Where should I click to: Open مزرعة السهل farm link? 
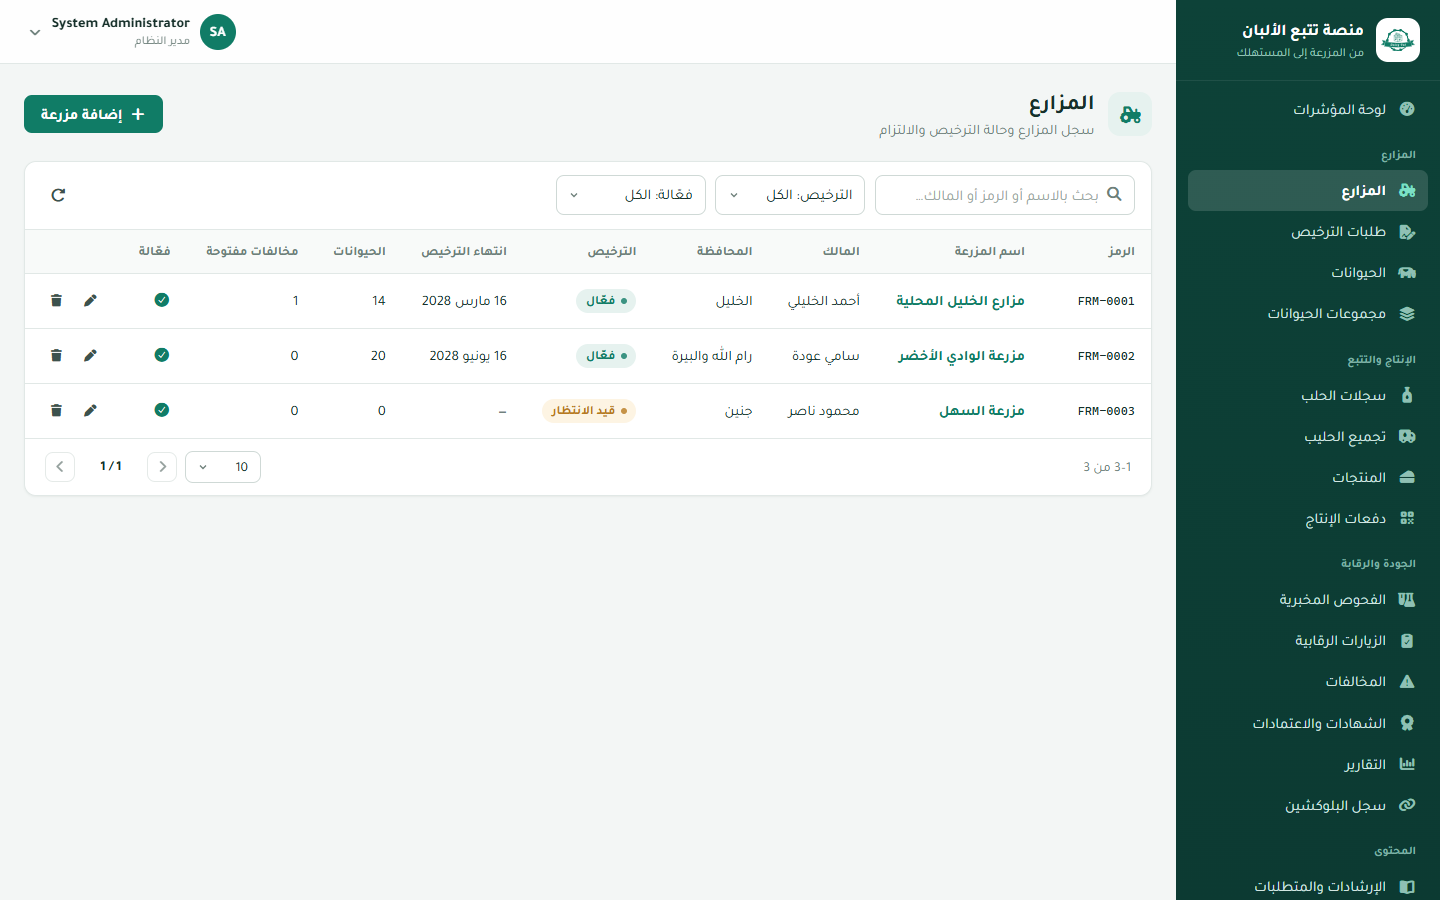[x=982, y=411]
